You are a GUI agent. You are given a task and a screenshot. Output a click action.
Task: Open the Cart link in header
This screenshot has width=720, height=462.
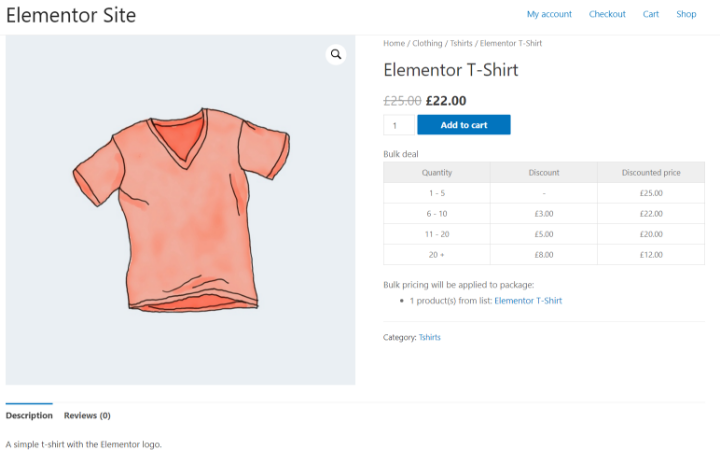click(651, 14)
